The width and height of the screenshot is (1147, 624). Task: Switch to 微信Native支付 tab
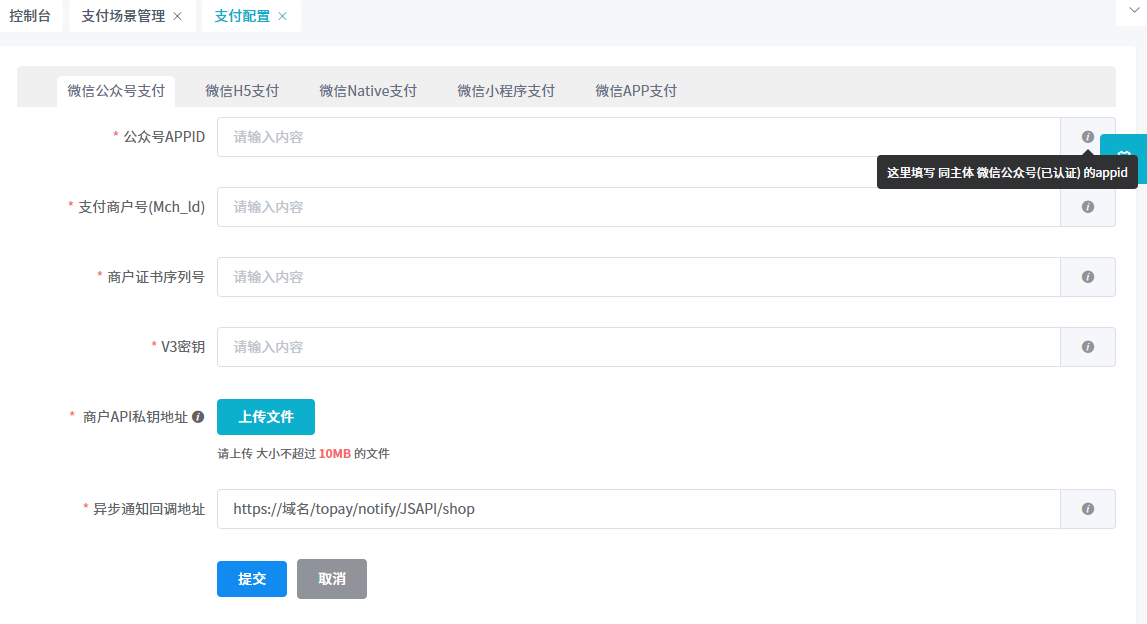(x=368, y=91)
